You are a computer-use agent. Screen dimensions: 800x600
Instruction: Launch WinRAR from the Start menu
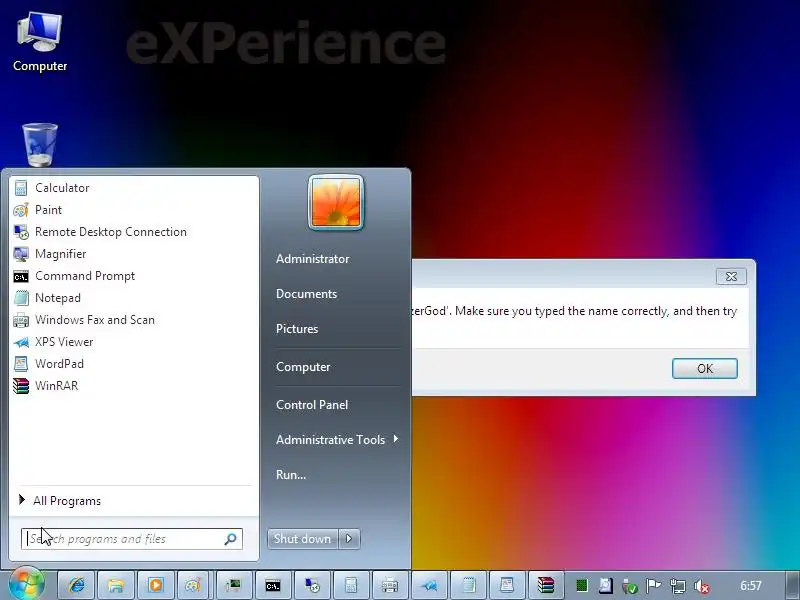coord(134,386)
